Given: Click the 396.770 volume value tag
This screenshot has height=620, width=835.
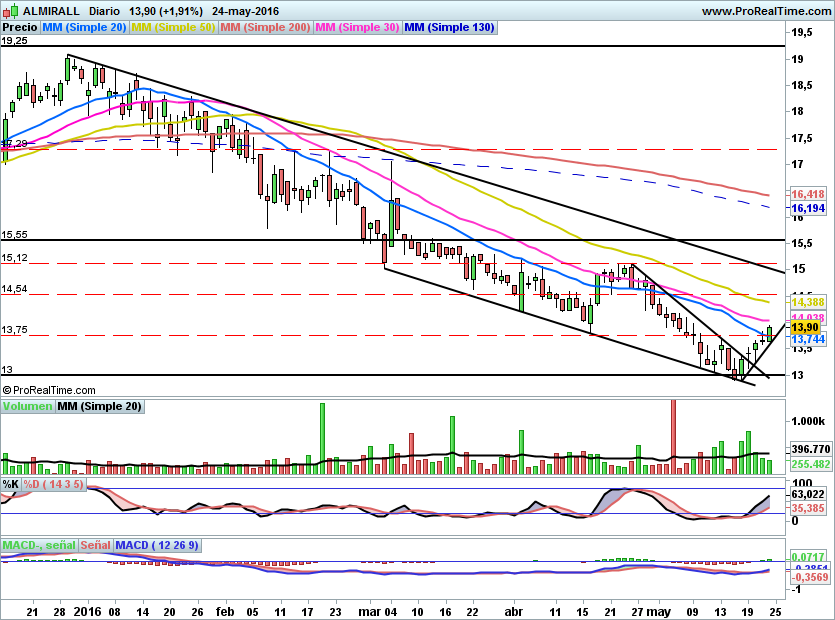Looking at the screenshot, I should tap(810, 449).
